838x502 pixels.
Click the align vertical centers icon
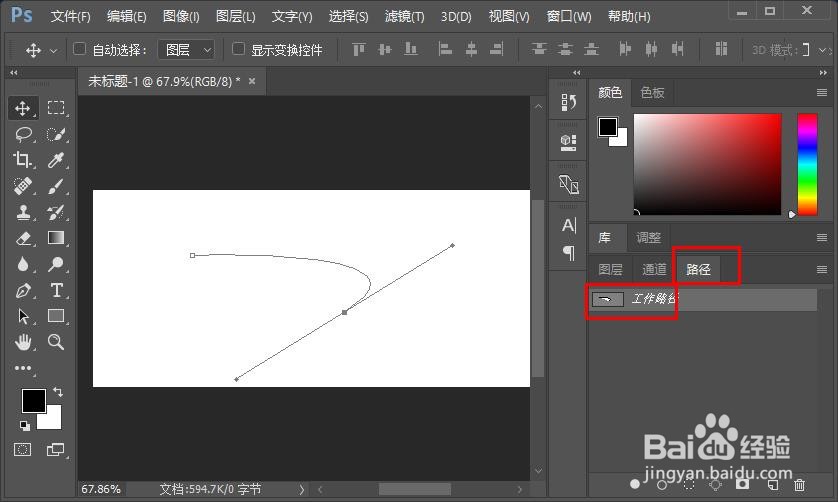click(385, 50)
